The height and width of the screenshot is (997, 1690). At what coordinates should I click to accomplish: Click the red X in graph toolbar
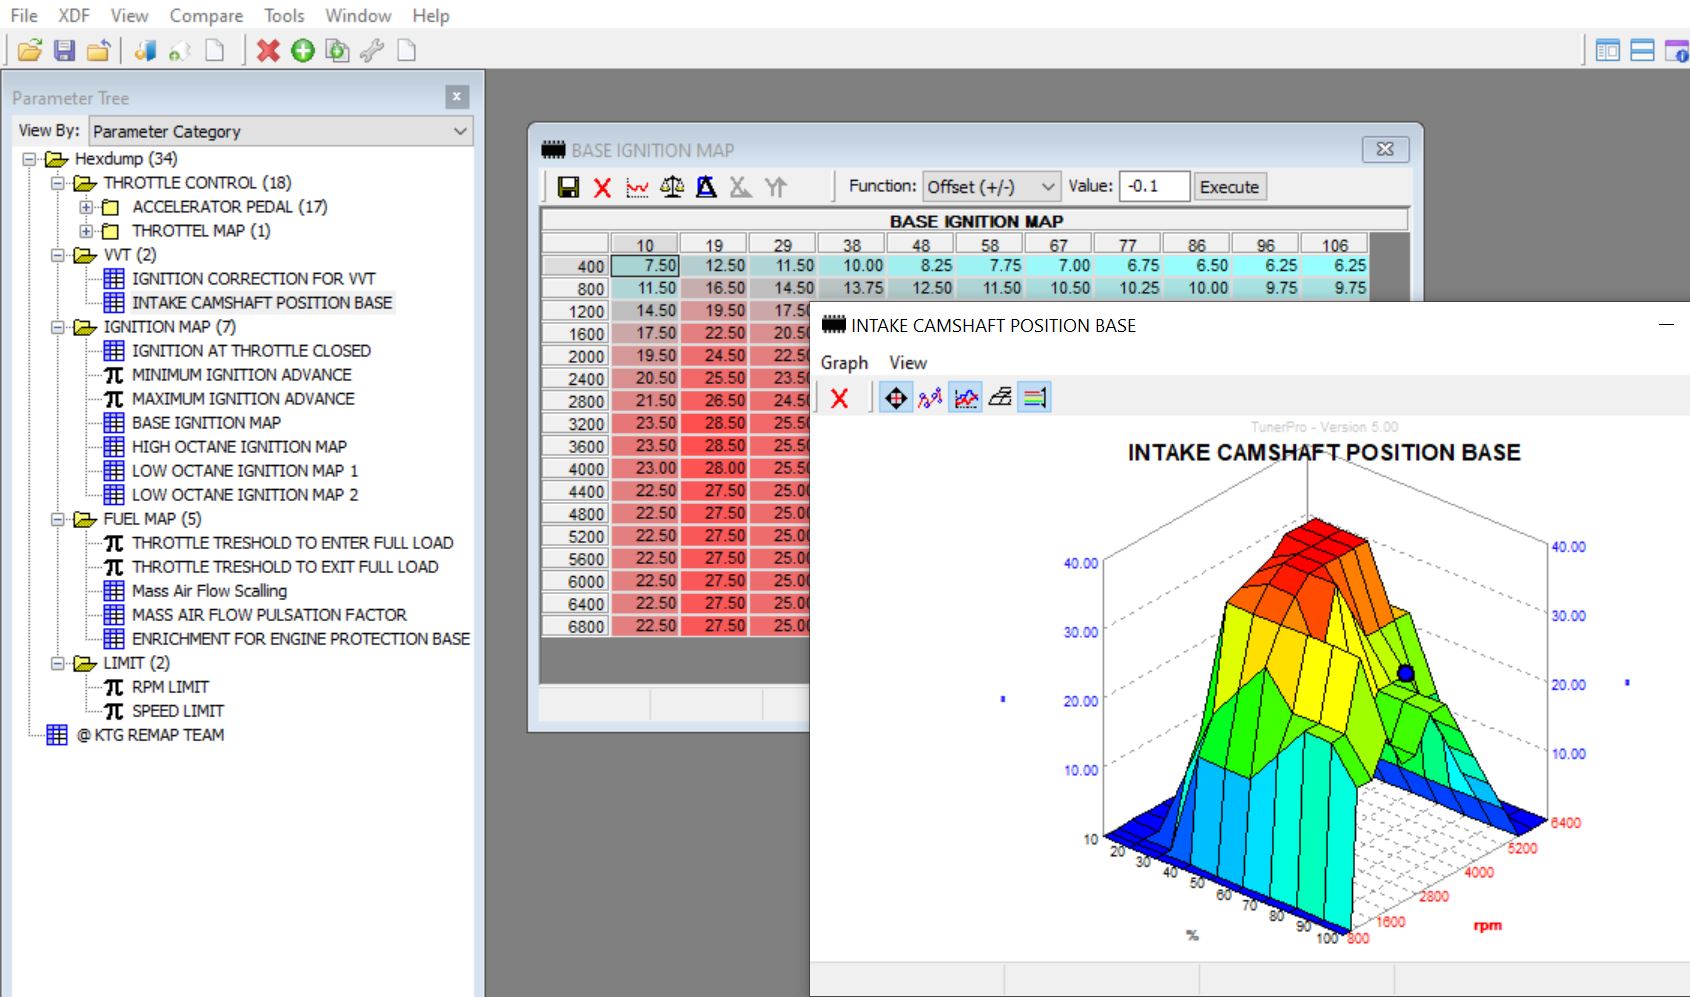[839, 398]
